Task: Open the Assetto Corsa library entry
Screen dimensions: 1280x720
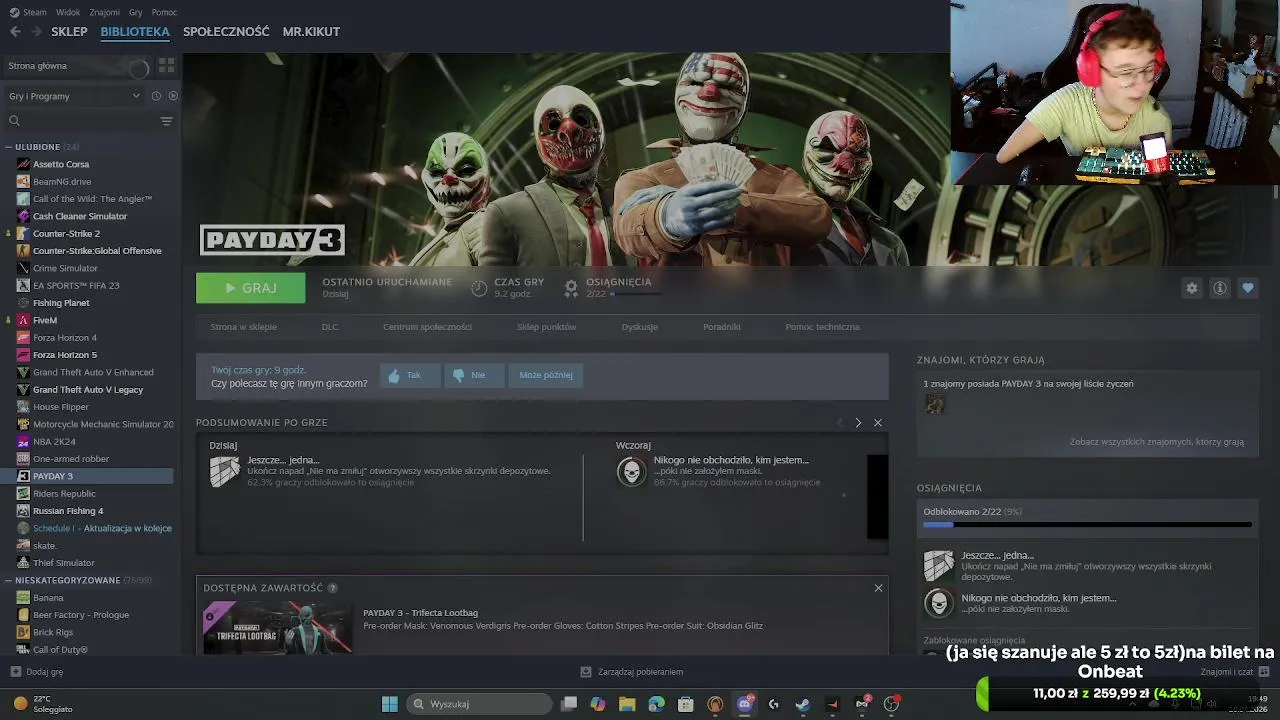Action: pos(61,164)
